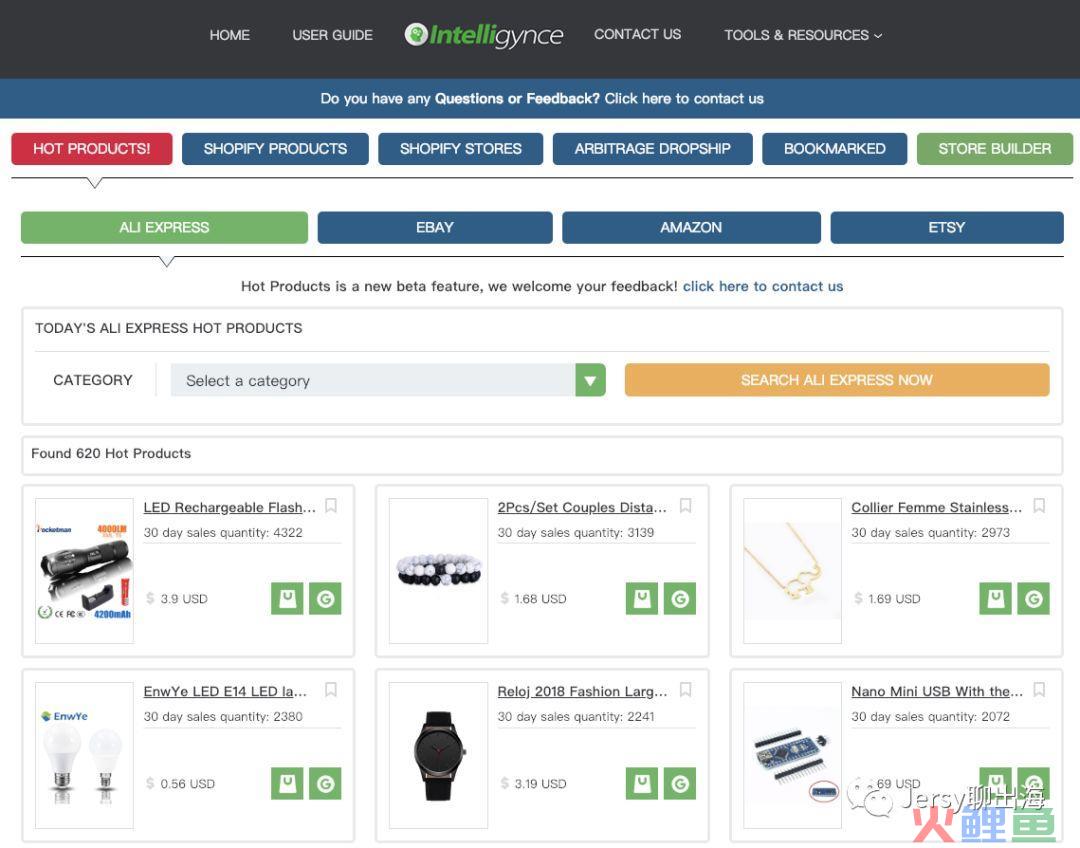This screenshot has width=1080, height=848.
Task: Click '30 day sales quantity: 2072' text
Action: [x=931, y=716]
